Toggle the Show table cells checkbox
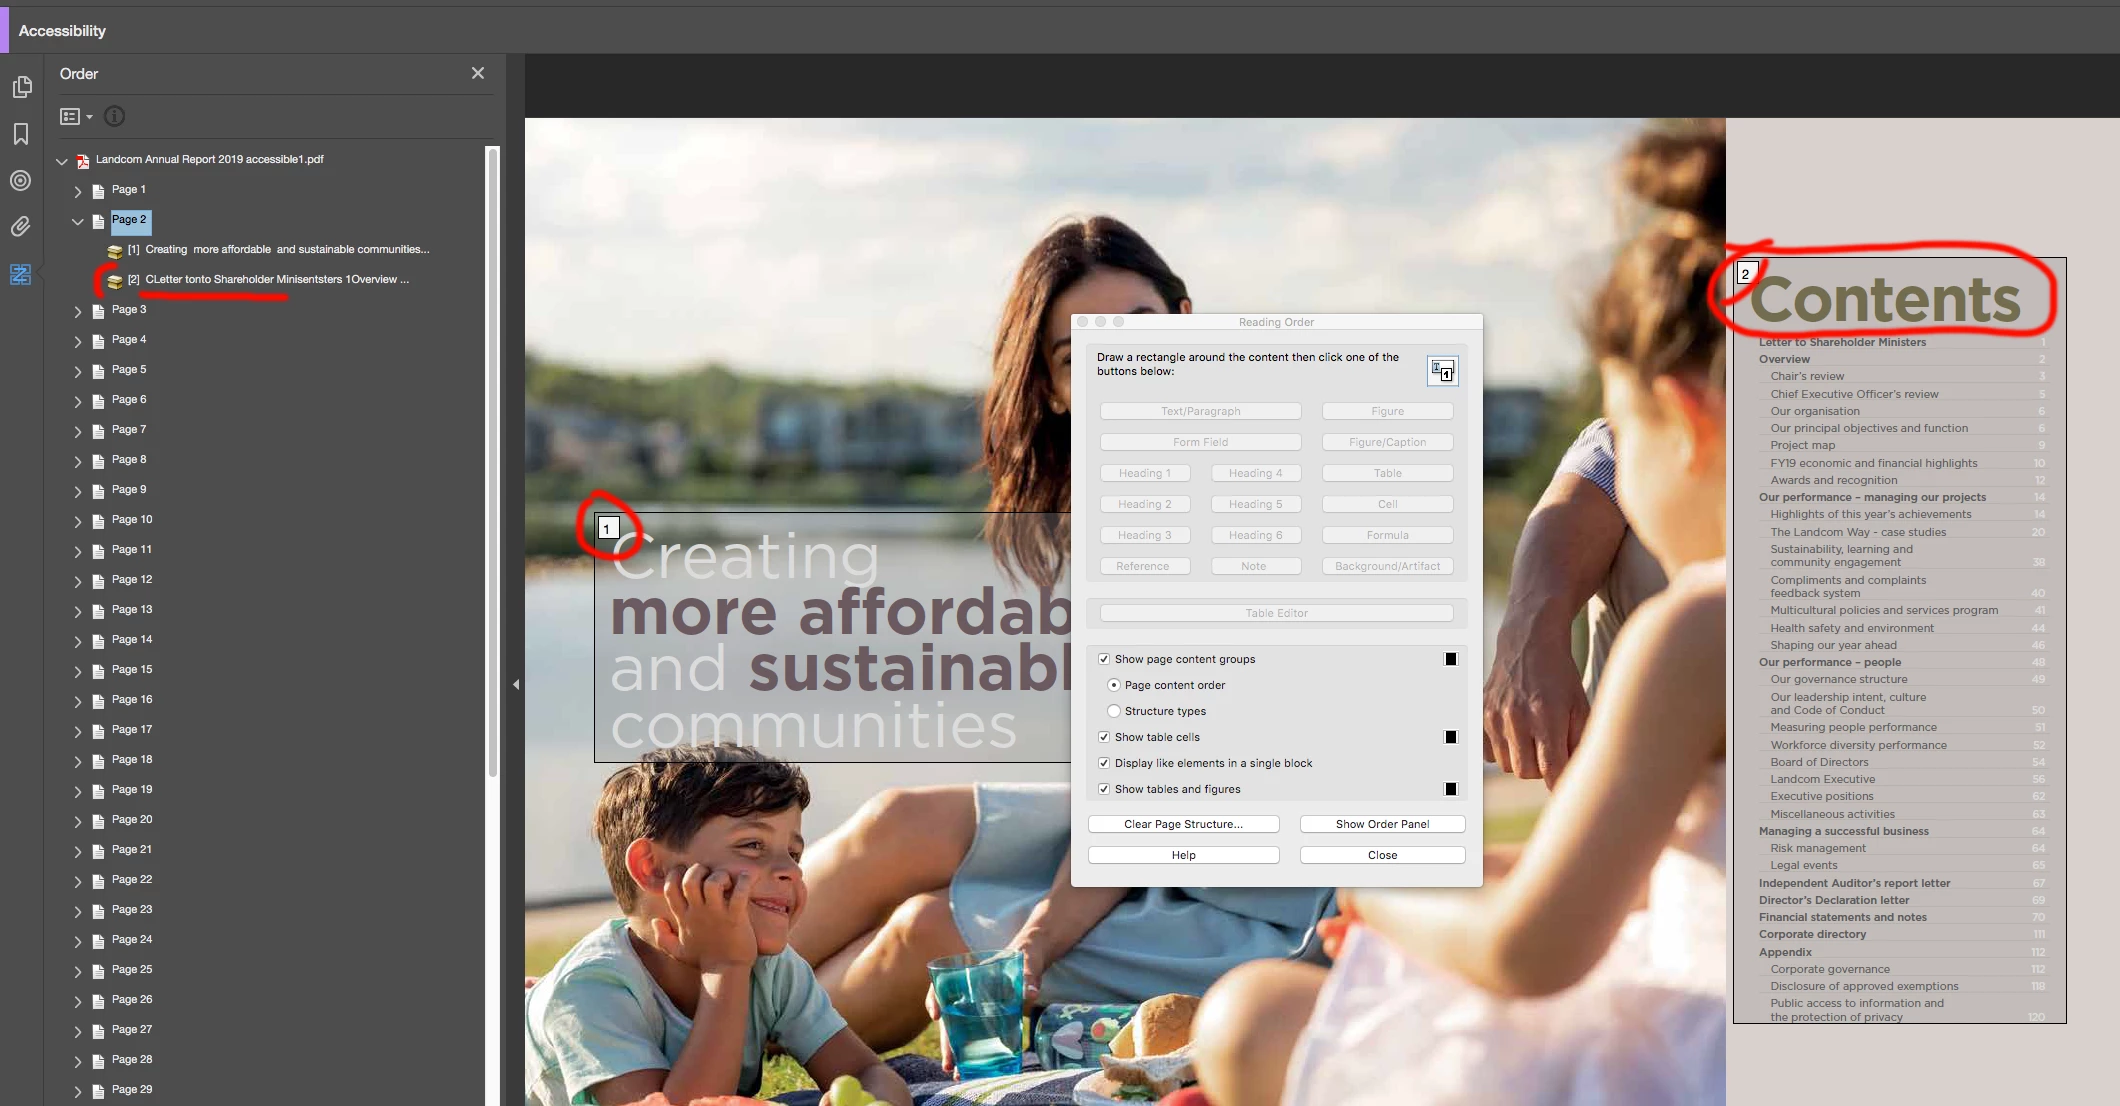 pos(1104,737)
